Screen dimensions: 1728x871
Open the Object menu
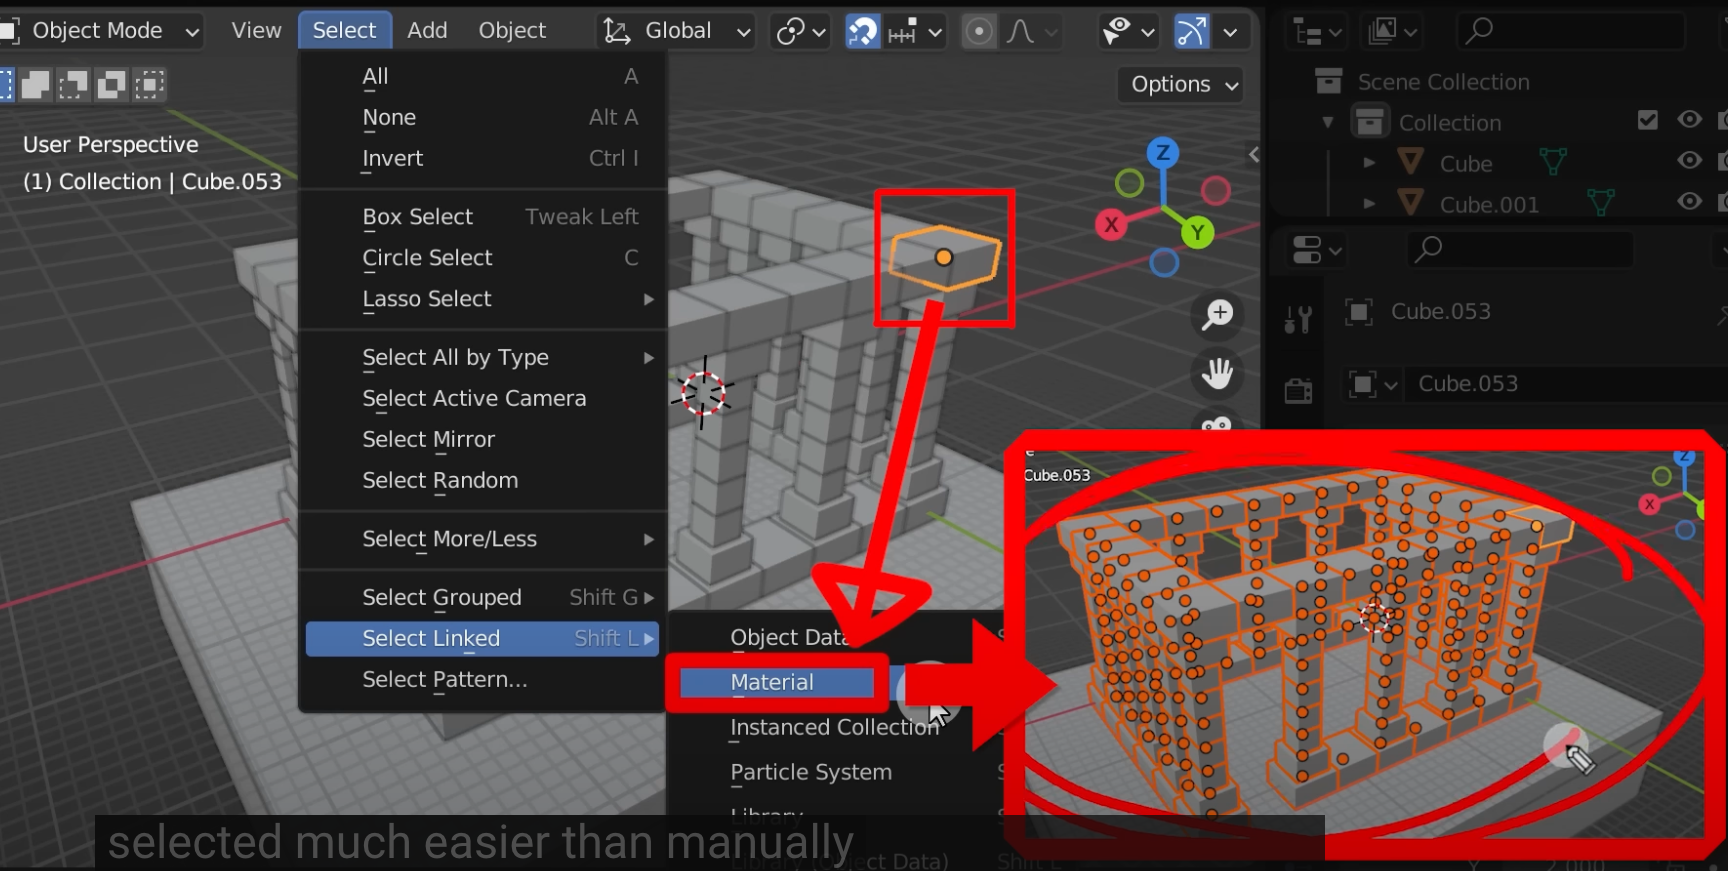pos(512,31)
